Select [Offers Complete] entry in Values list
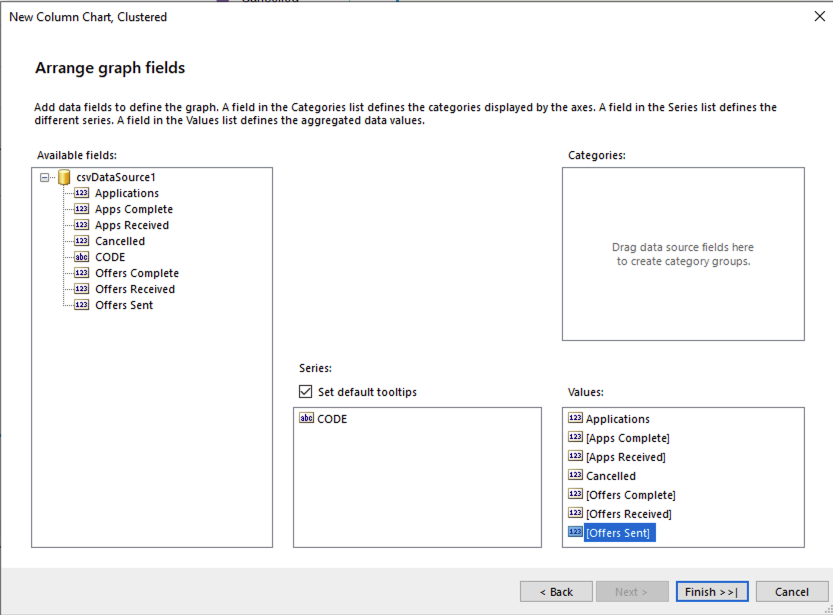Viewport: 833px width, 615px height. [x=631, y=495]
